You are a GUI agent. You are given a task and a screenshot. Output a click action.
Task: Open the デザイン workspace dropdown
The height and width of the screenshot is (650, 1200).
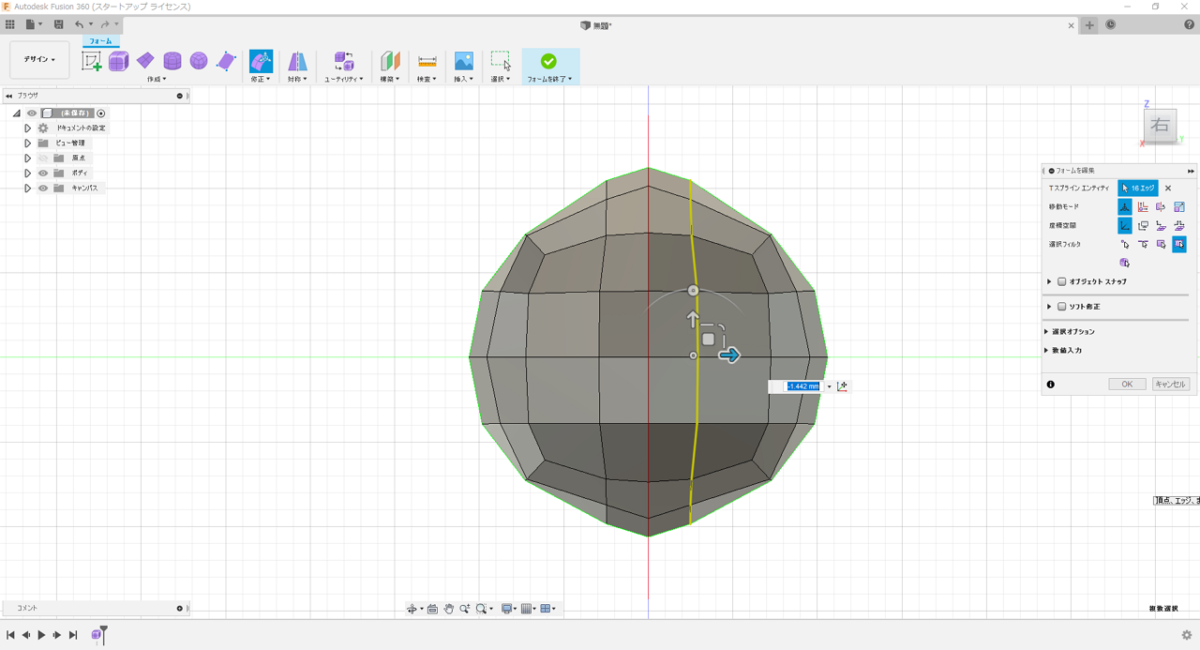(40, 59)
